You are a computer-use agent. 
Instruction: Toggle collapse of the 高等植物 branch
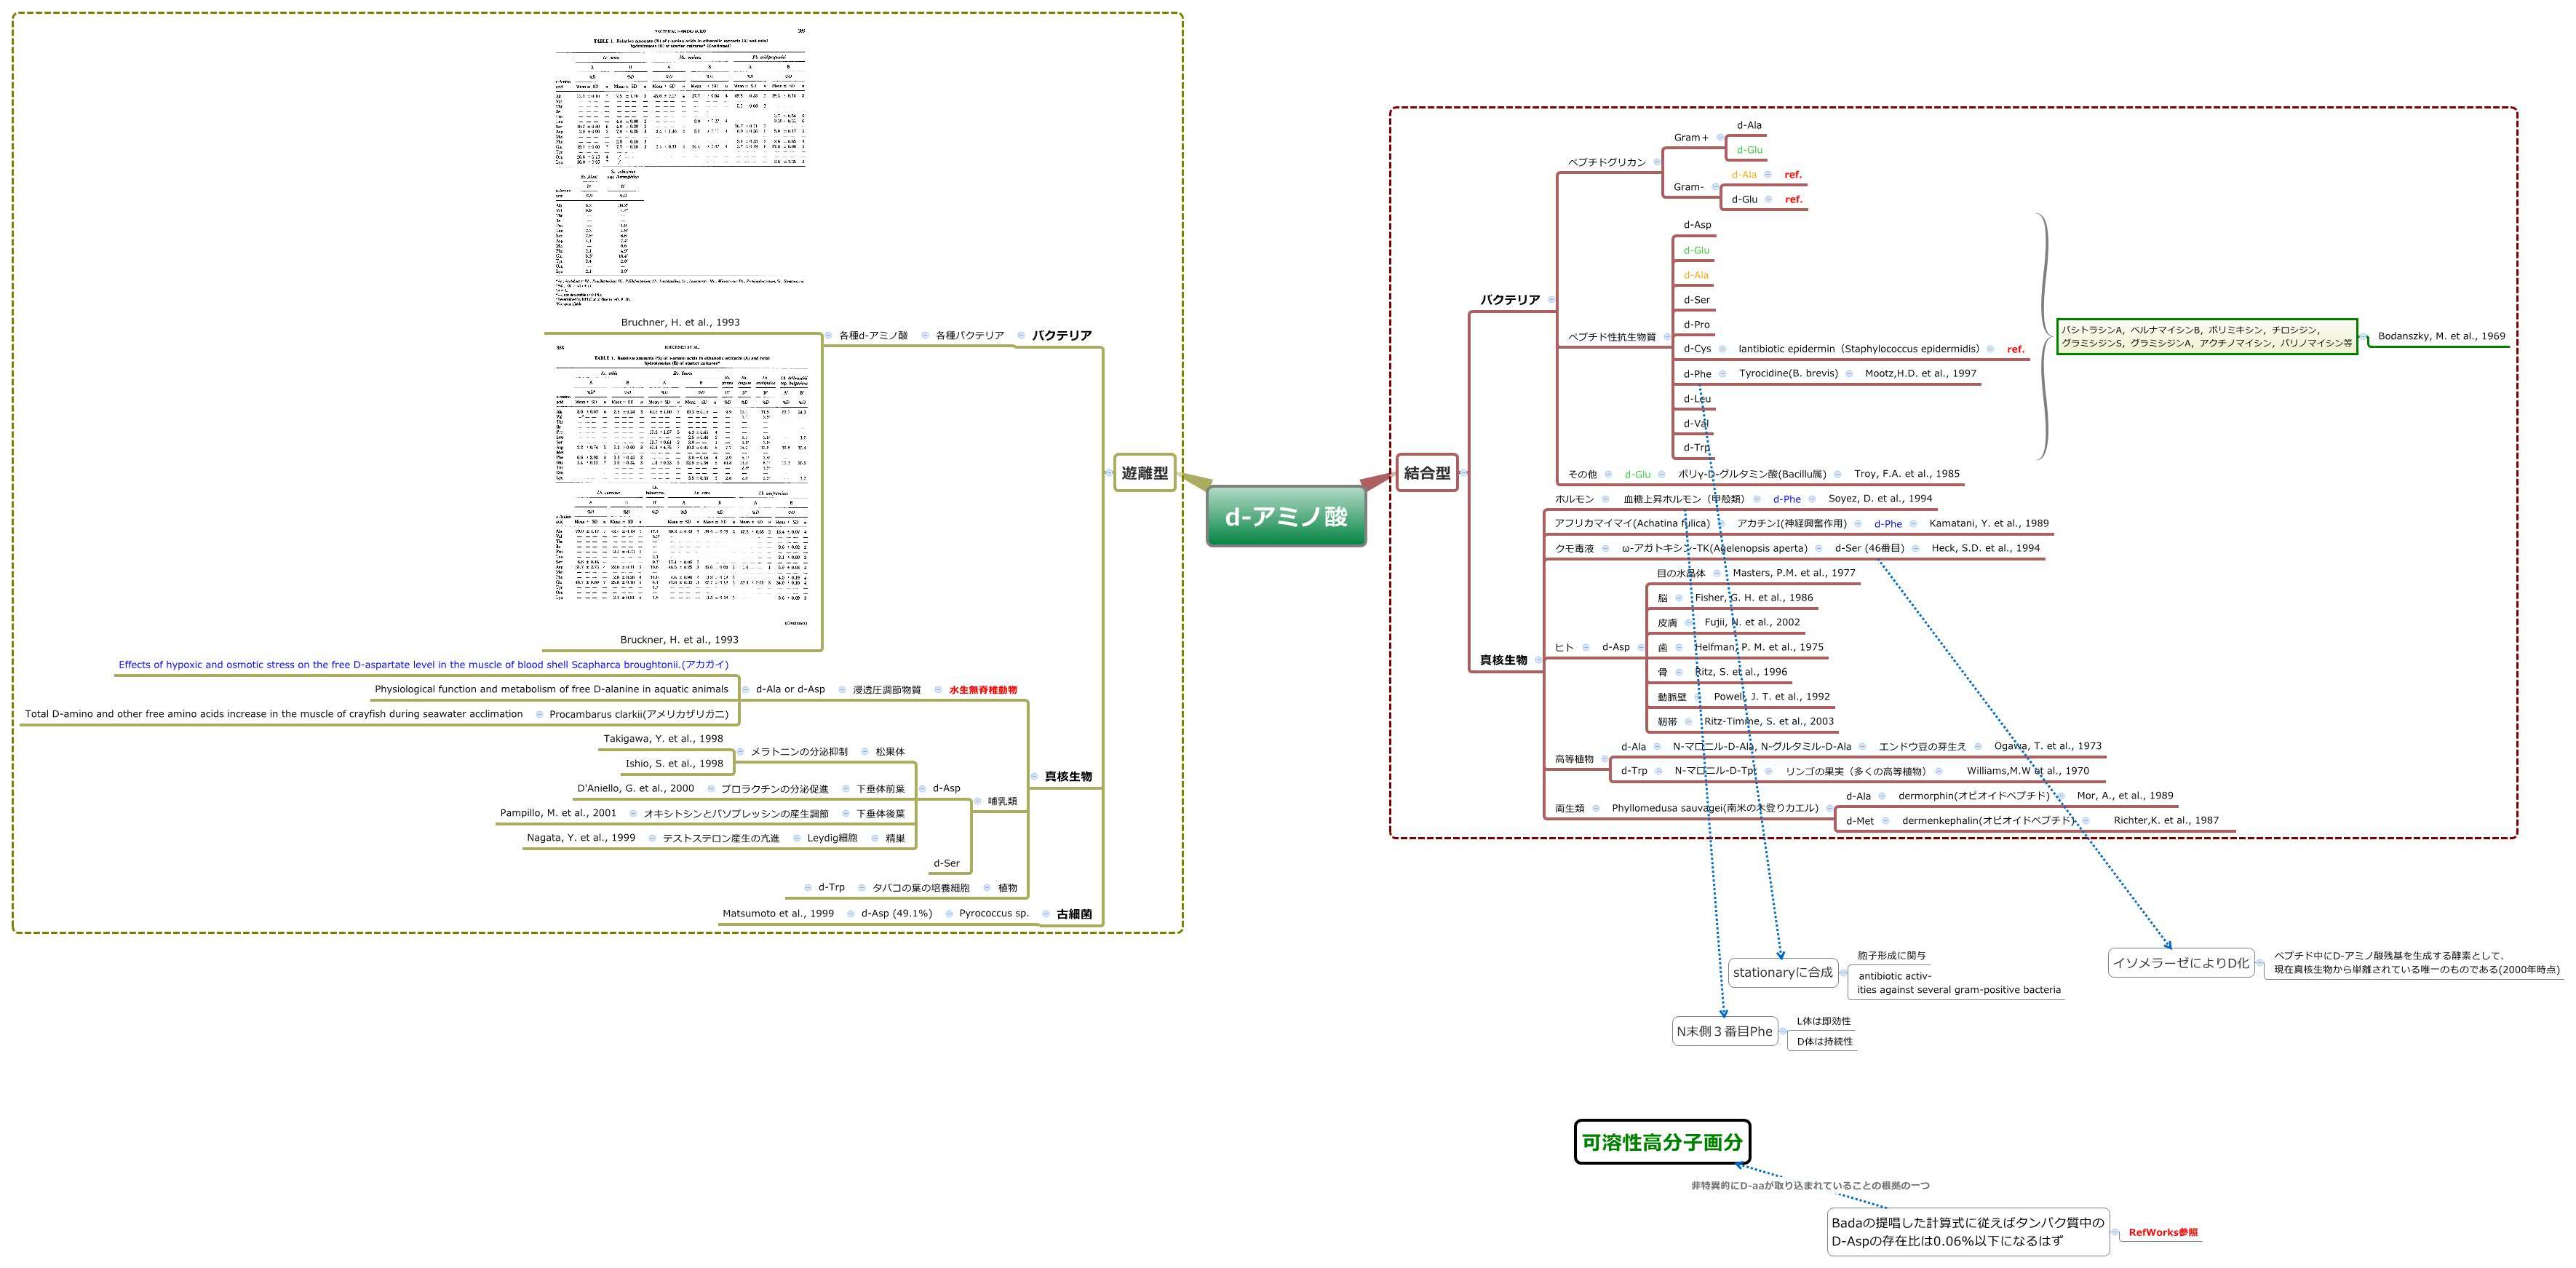1605,759
